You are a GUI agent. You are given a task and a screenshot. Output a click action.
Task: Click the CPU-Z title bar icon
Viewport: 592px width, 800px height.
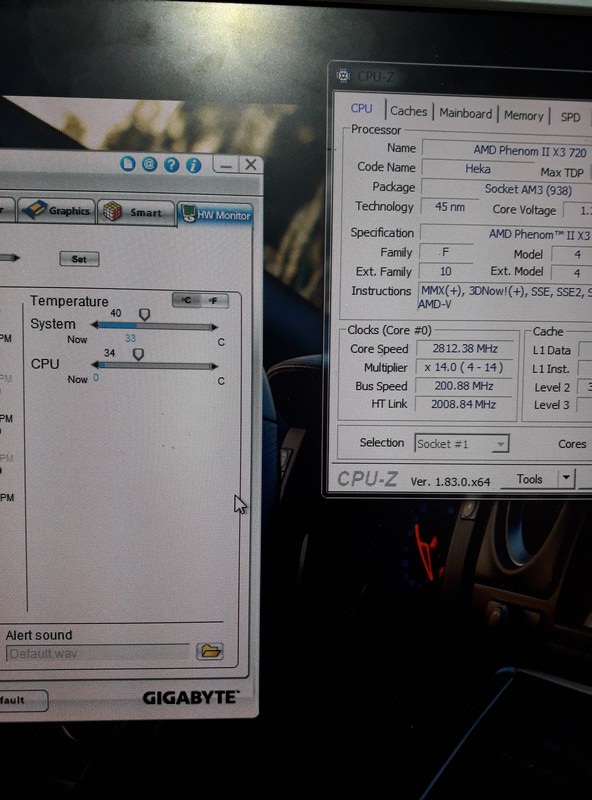343,76
